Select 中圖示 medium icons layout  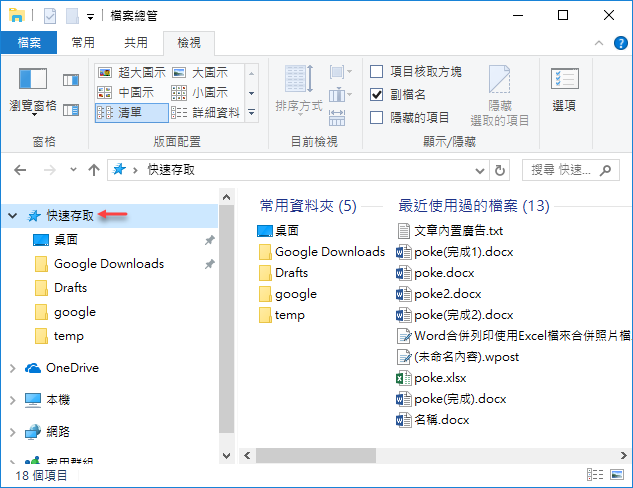point(126,92)
